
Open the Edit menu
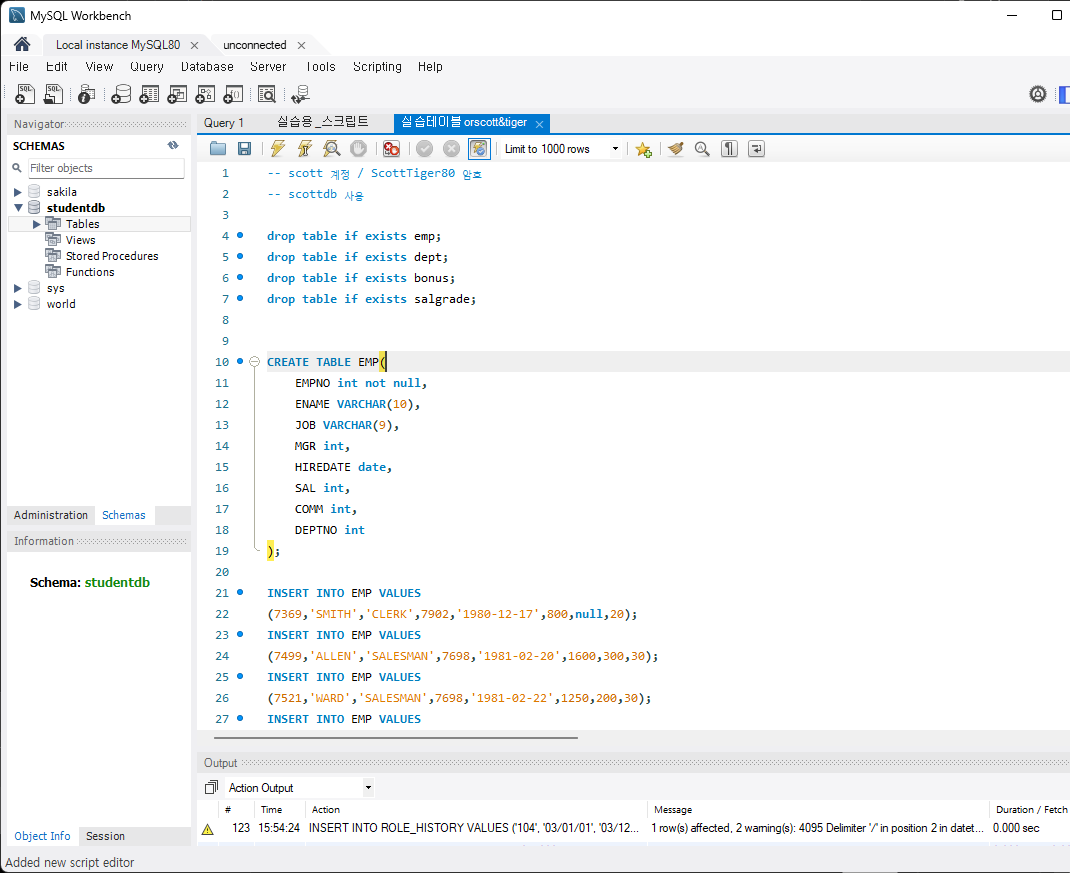(57, 66)
